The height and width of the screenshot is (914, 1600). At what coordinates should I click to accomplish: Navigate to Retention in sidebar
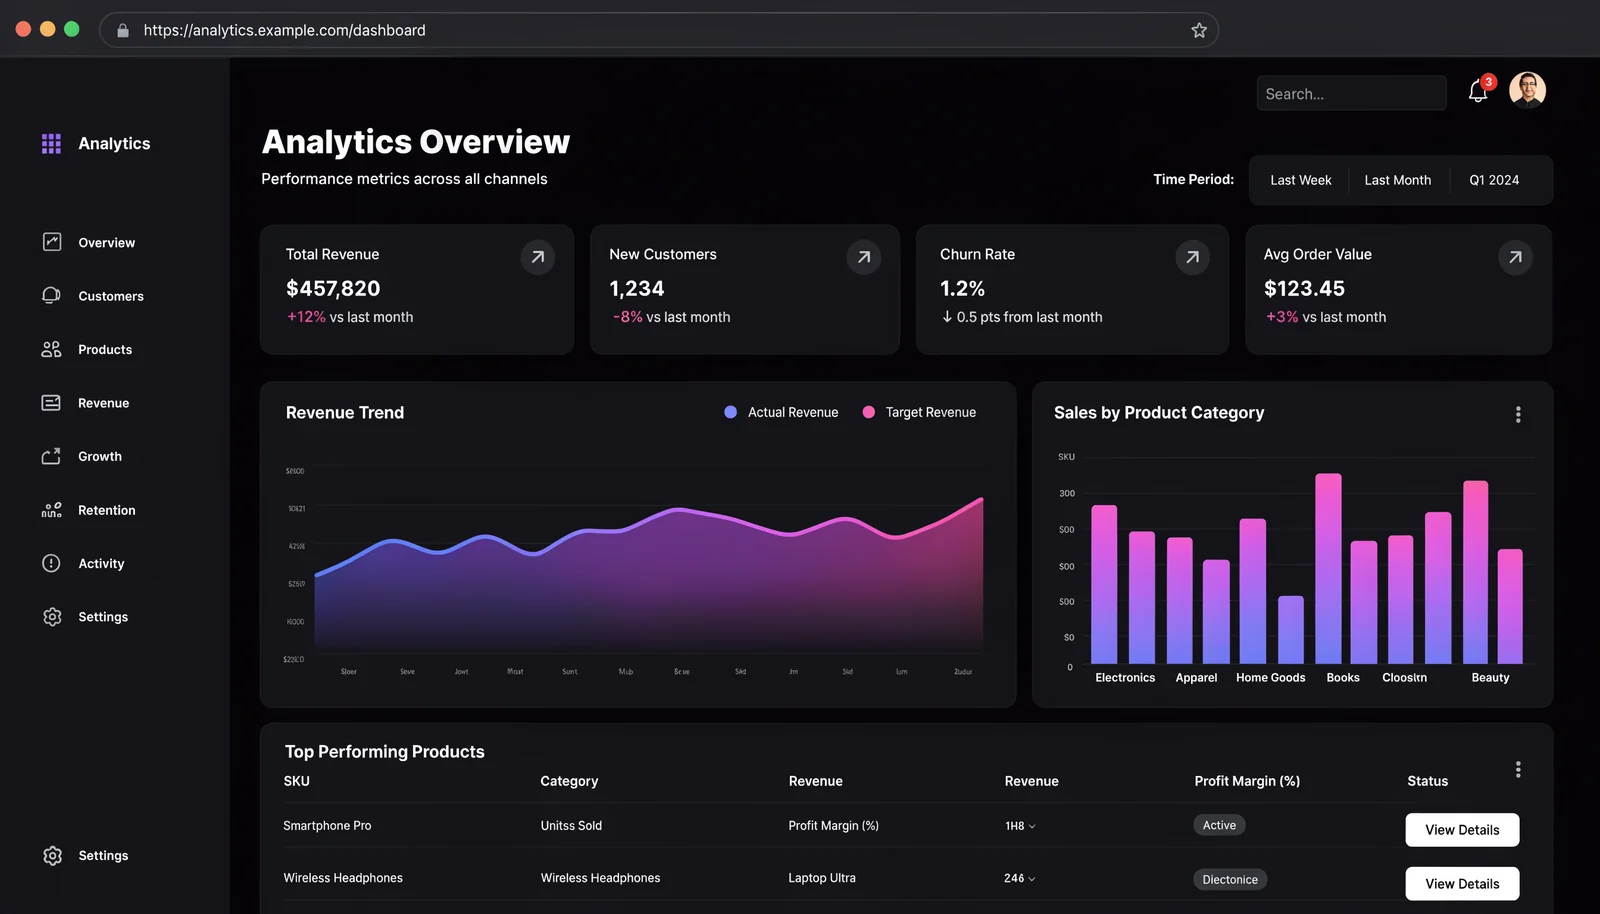[107, 510]
